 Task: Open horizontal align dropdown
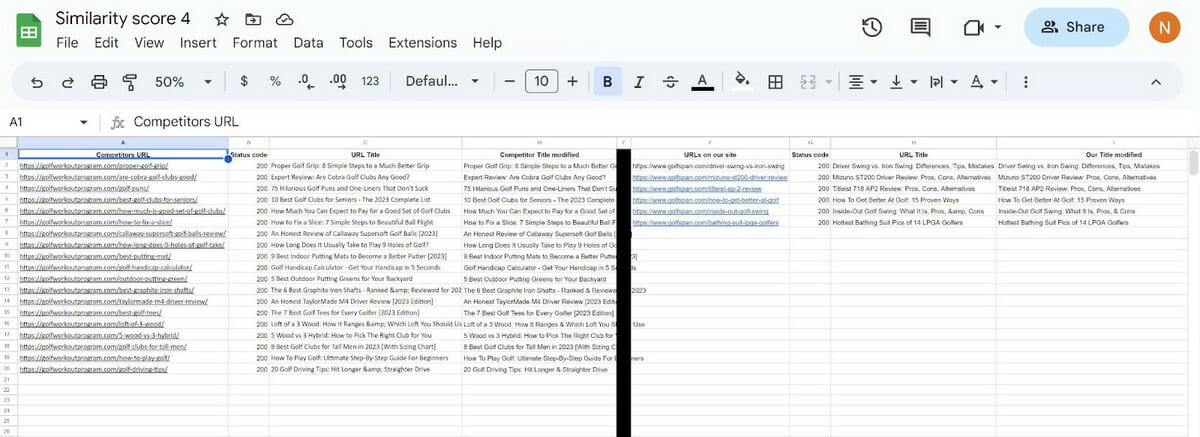point(860,82)
